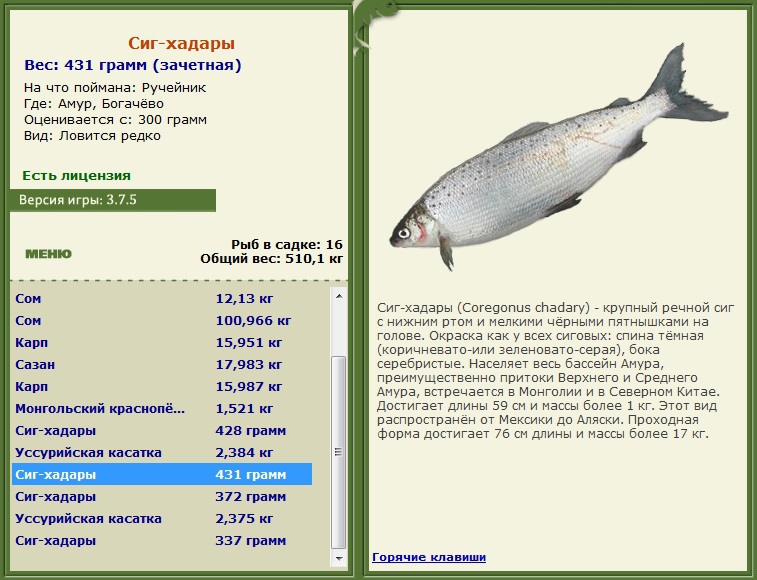This screenshot has height=580, width=757.
Task: Select the Сиг-хадары 337 грамм entry
Action: 162,540
